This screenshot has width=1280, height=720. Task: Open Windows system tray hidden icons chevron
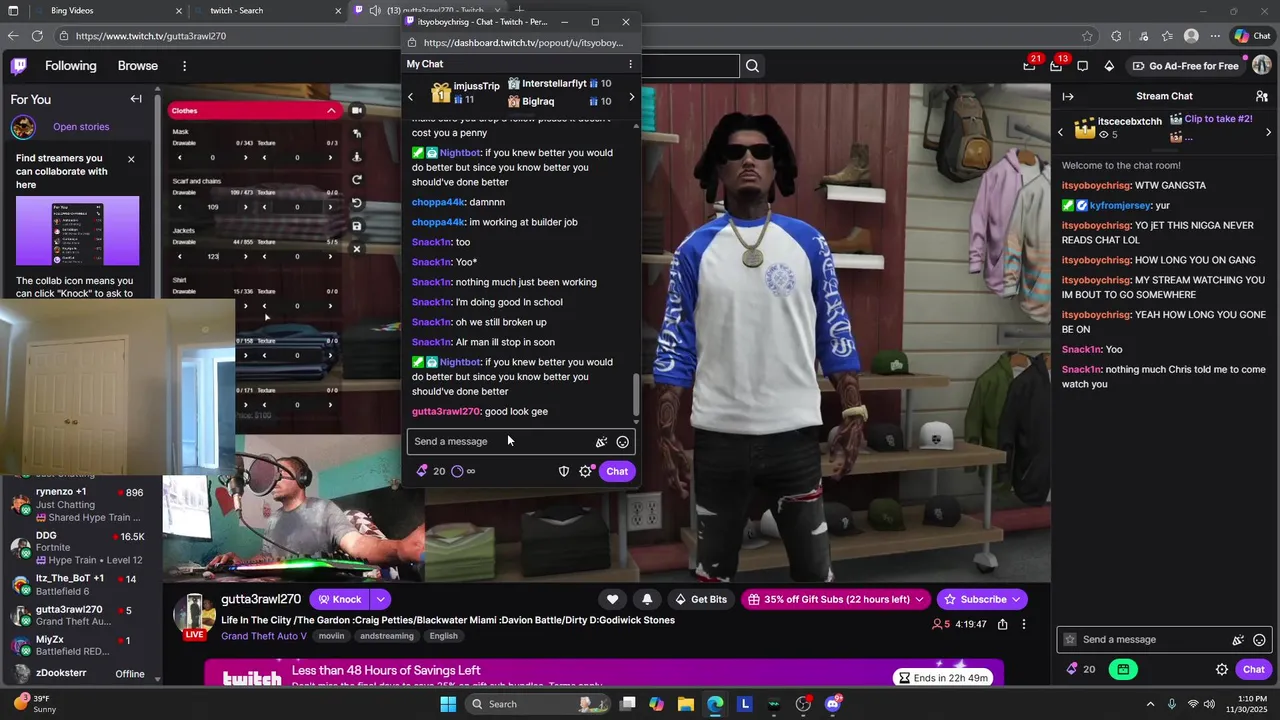(x=1150, y=704)
